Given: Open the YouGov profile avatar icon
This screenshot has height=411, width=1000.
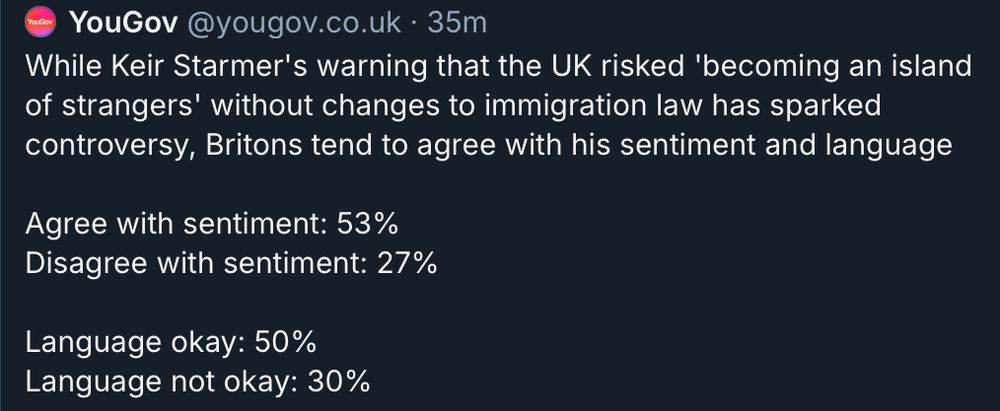Looking at the screenshot, I should tap(40, 22).
